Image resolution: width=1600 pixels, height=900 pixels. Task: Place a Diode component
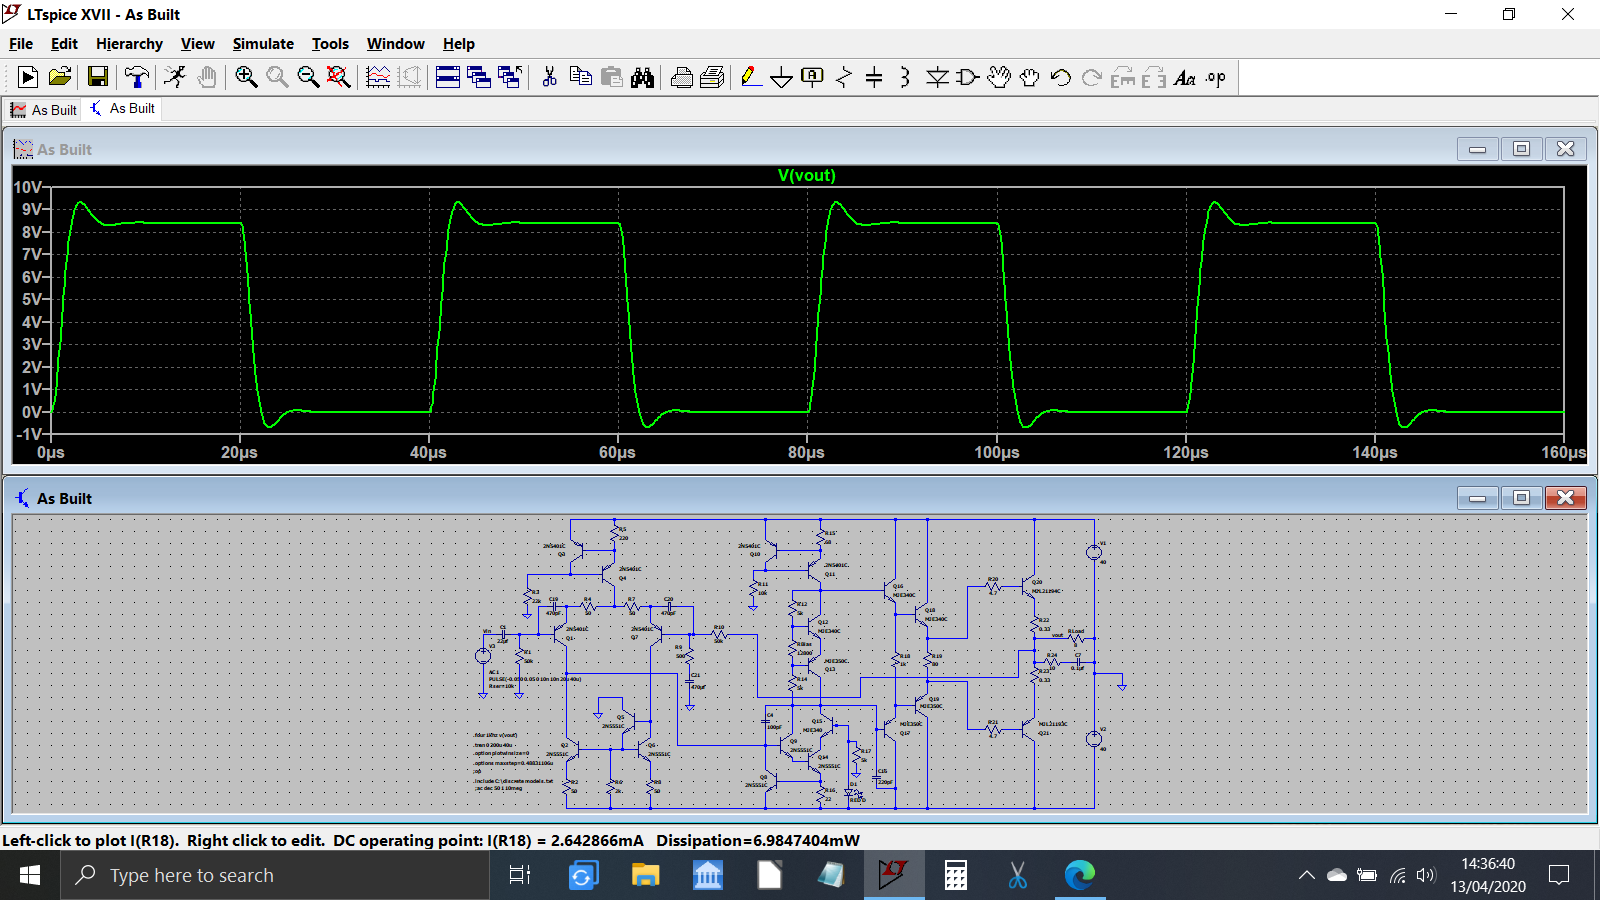[937, 77]
